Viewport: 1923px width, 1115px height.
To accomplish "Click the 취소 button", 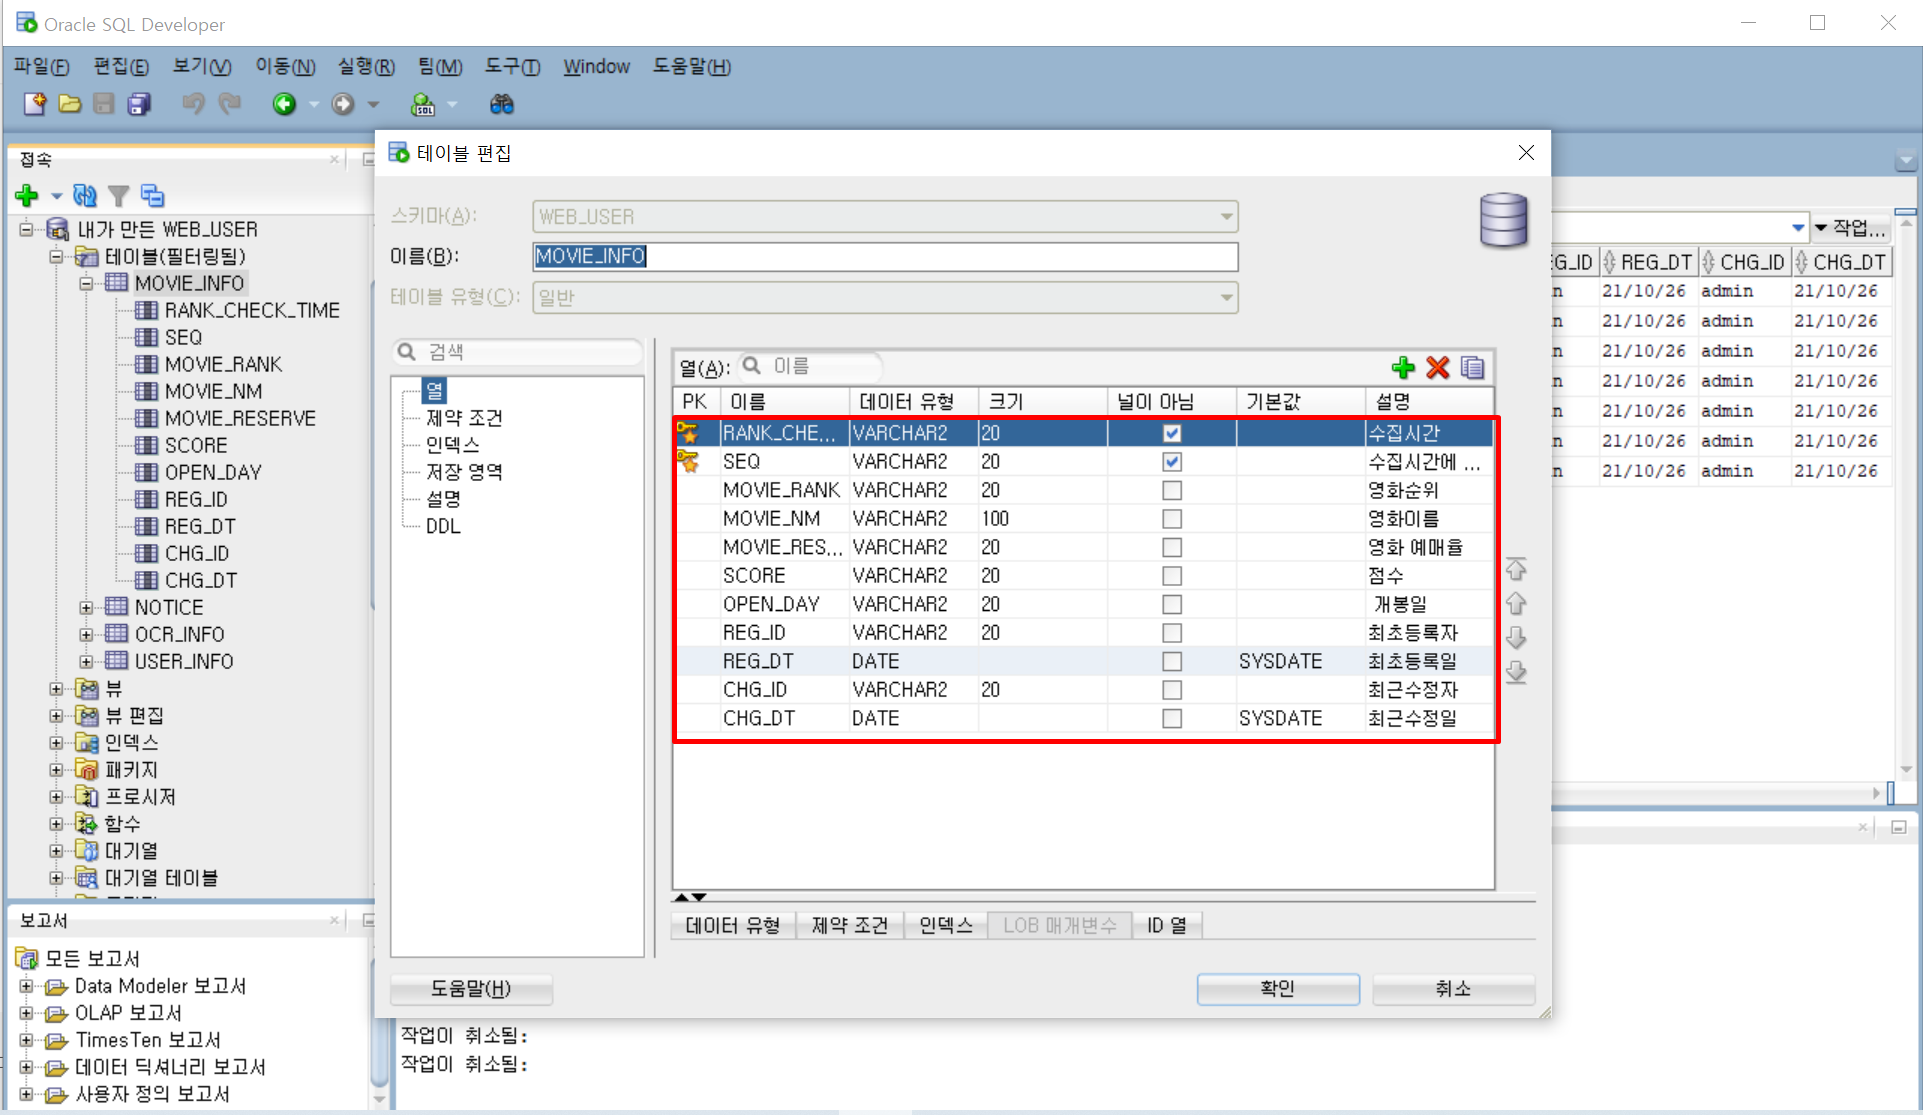I will pyautogui.click(x=1452, y=989).
